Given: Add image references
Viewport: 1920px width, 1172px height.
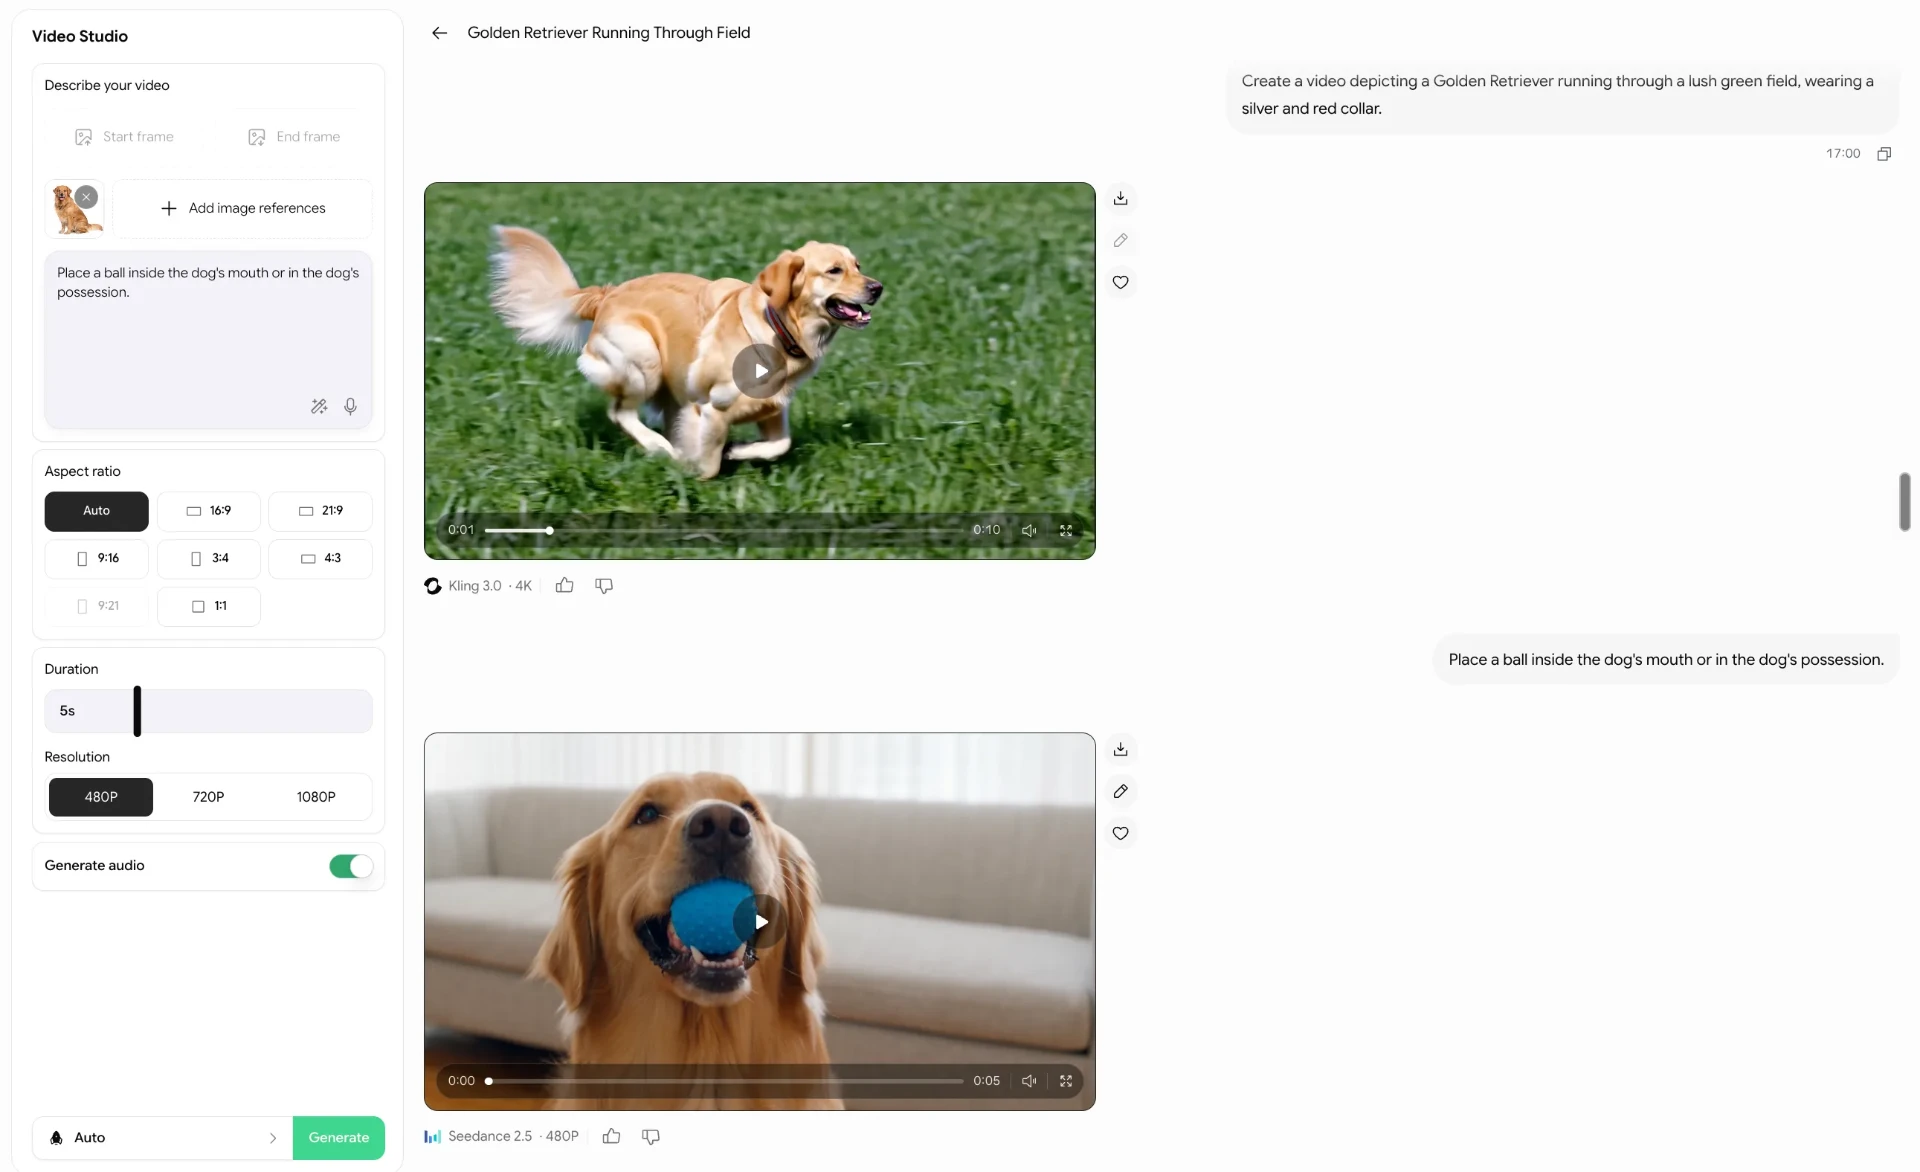Looking at the screenshot, I should (x=243, y=208).
